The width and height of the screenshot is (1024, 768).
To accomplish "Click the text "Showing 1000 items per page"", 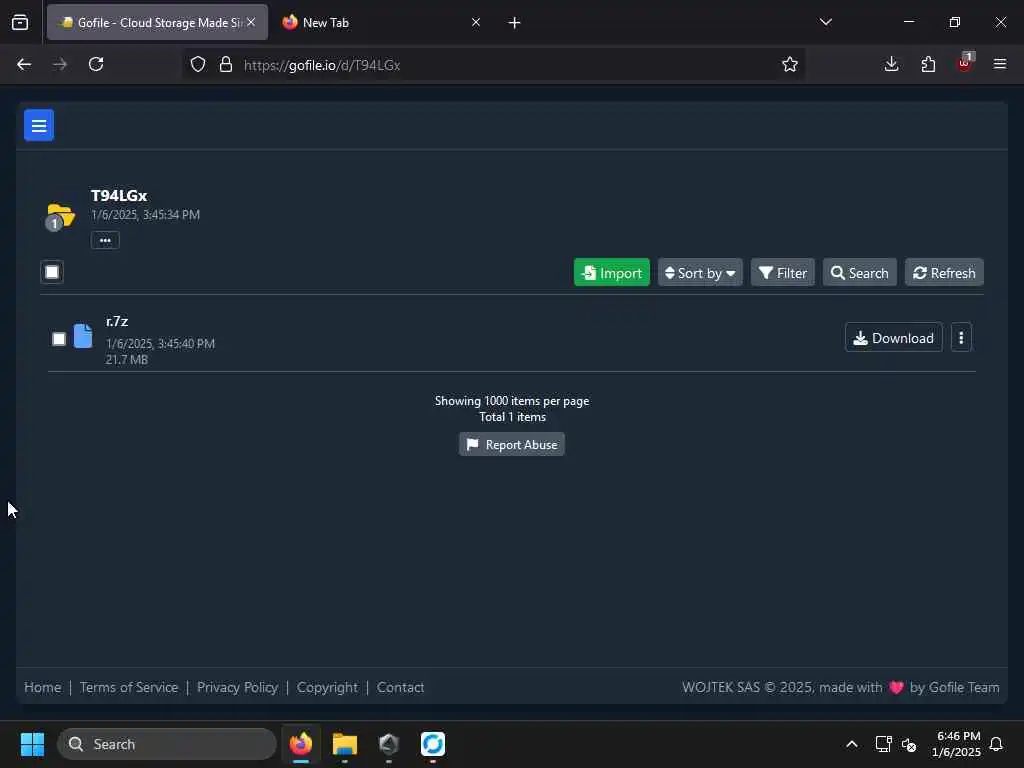I will coord(512,400).
